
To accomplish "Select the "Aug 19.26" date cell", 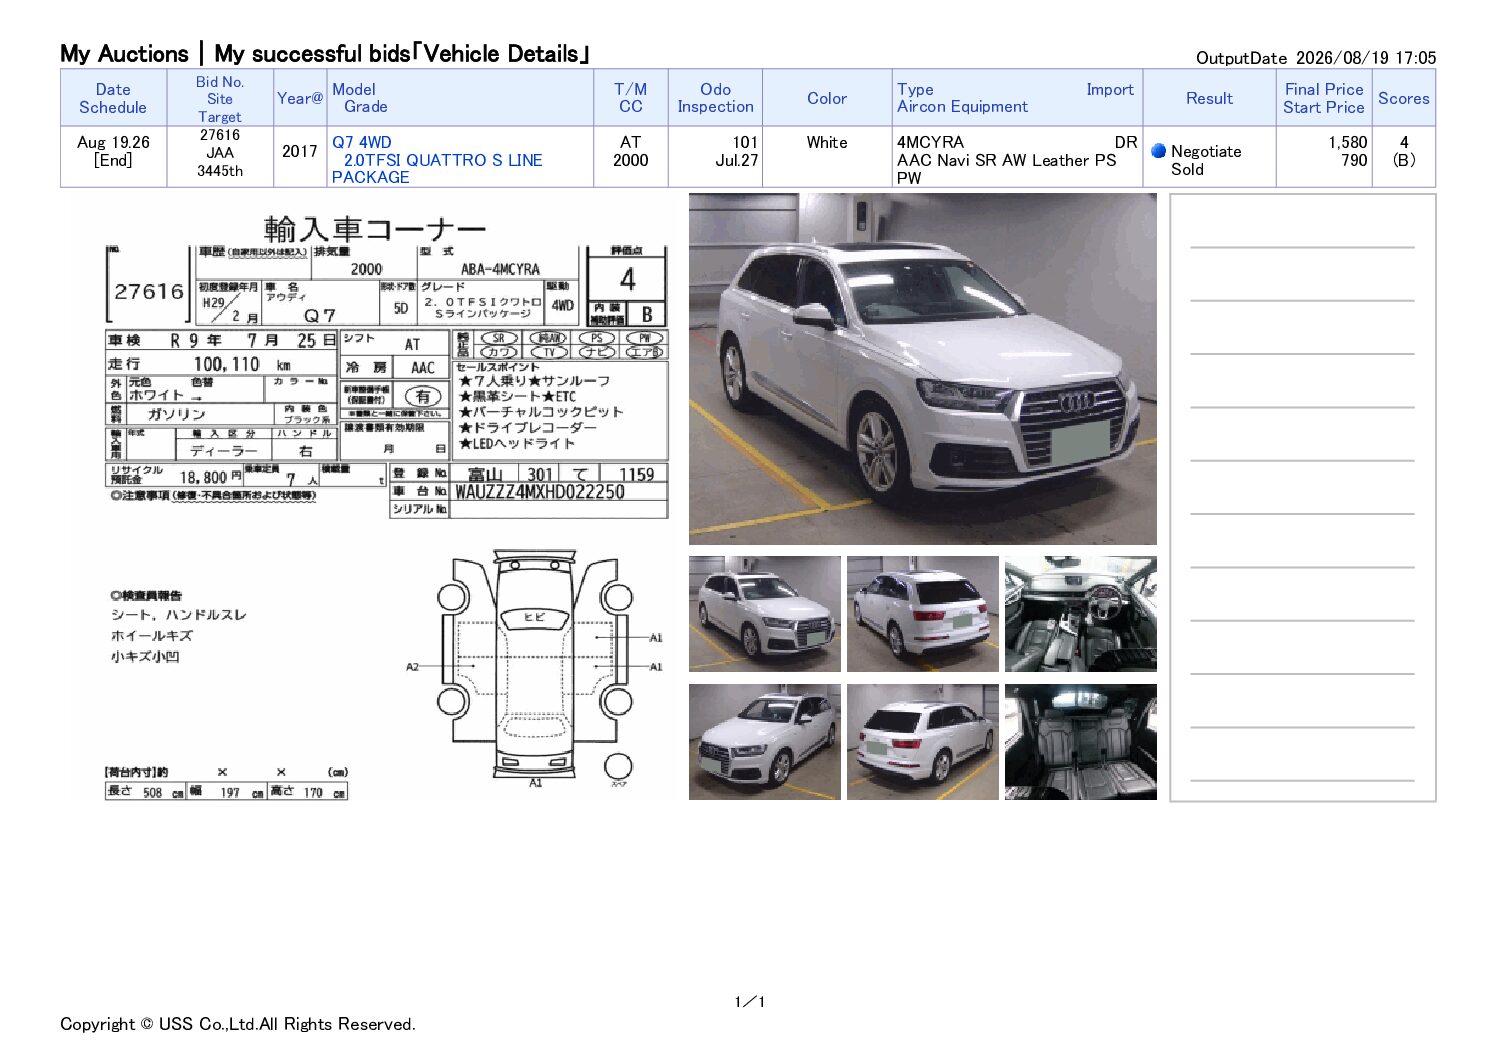I will [113, 142].
